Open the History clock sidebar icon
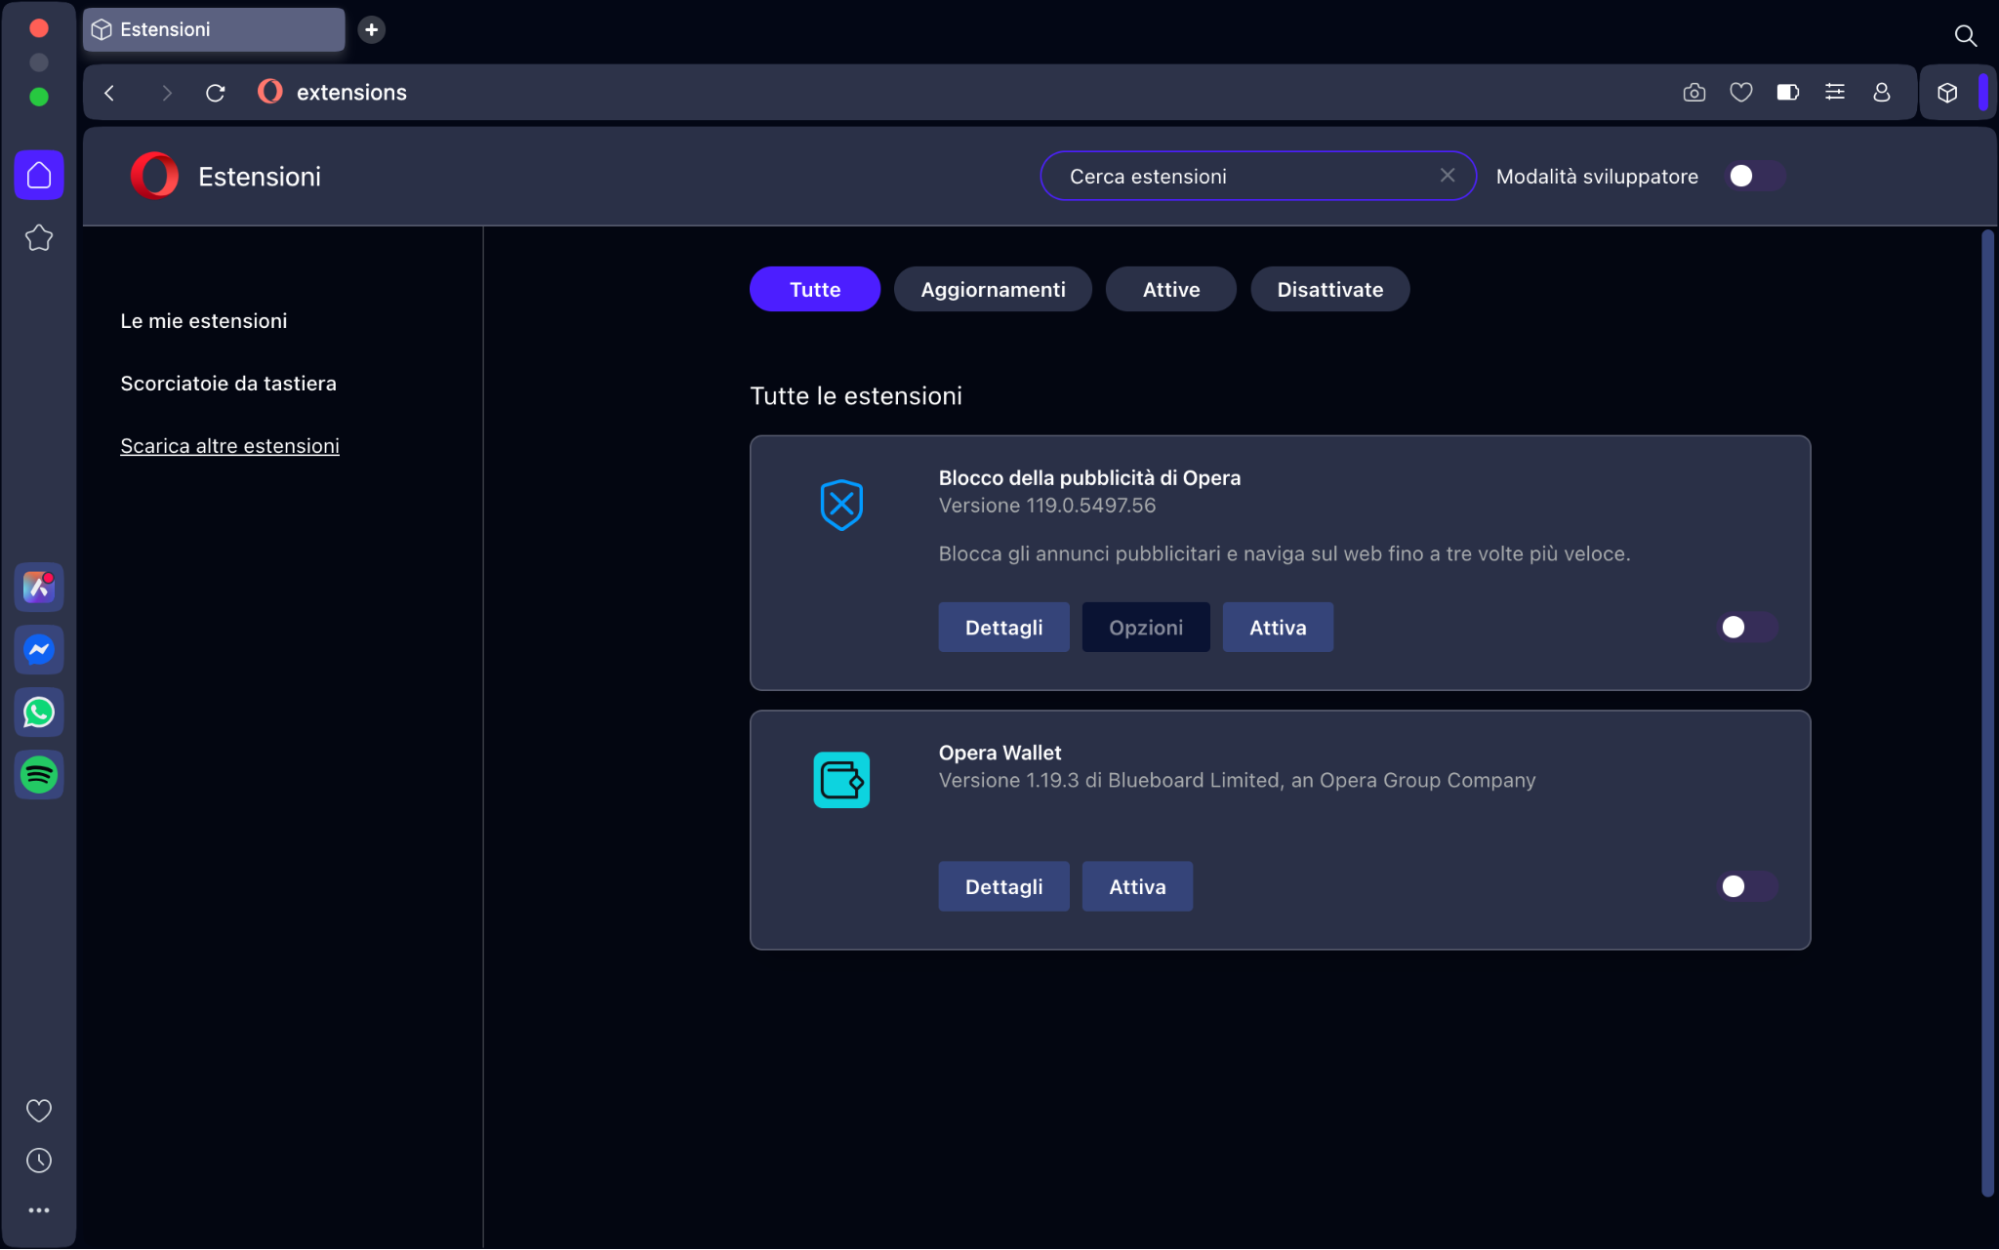Image resolution: width=1999 pixels, height=1250 pixels. pyautogui.click(x=39, y=1160)
